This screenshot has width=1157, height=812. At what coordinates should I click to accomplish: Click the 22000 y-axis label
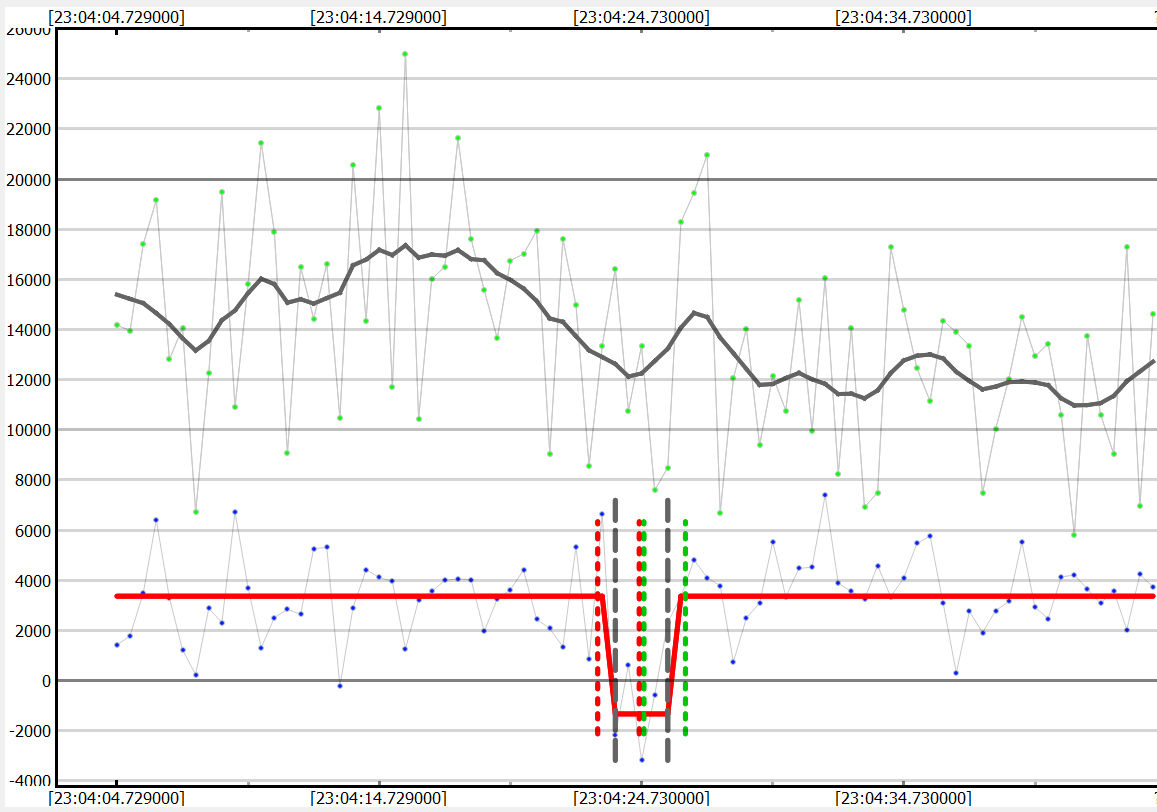click(28, 129)
